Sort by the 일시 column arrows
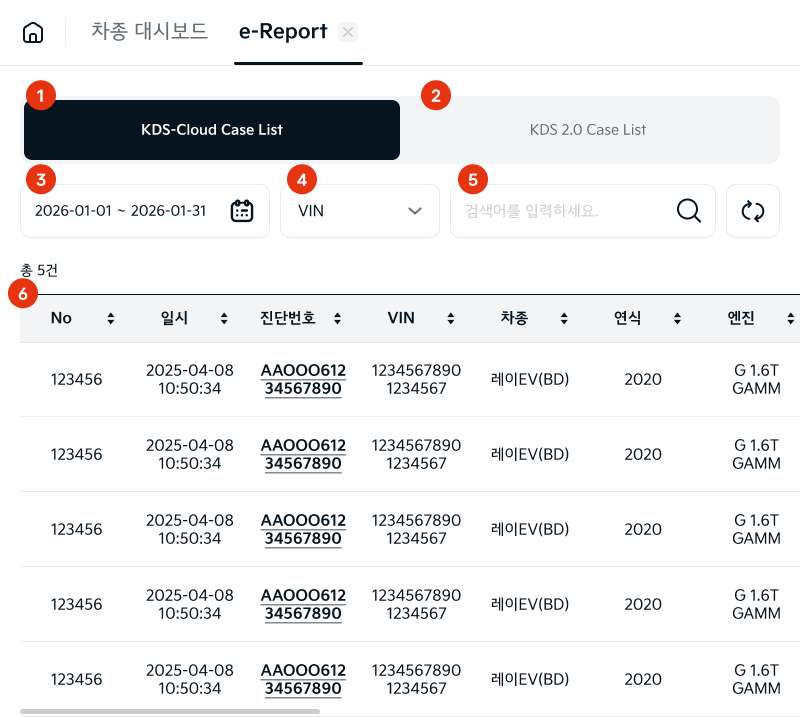This screenshot has width=800, height=717. pos(224,318)
